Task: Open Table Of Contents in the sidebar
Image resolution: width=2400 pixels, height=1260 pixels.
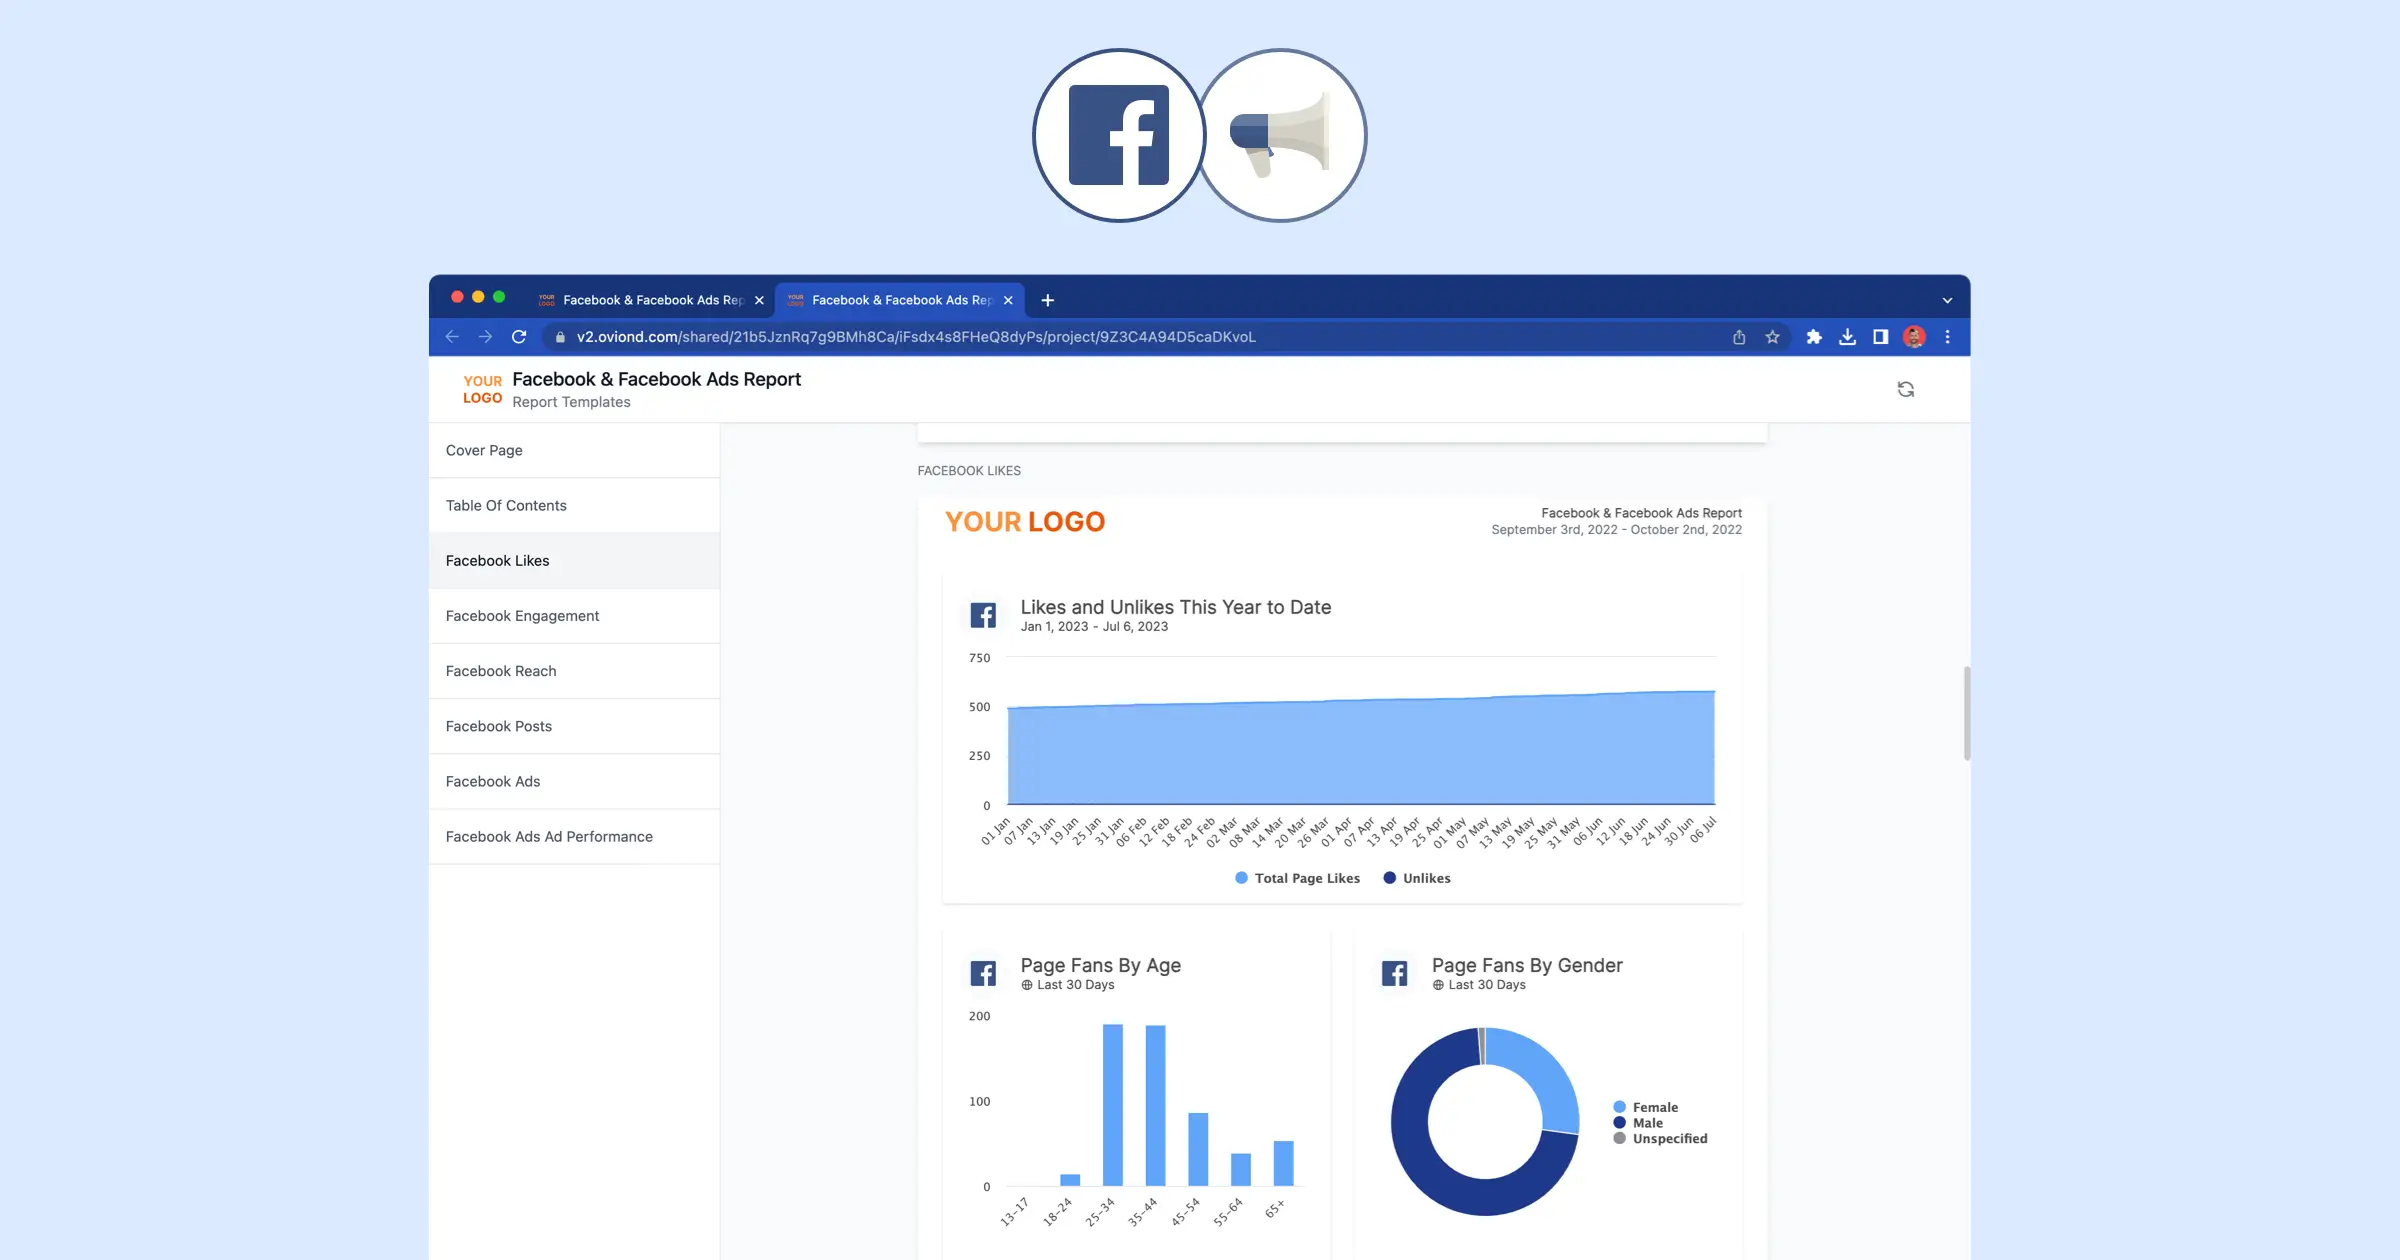Action: [574, 505]
